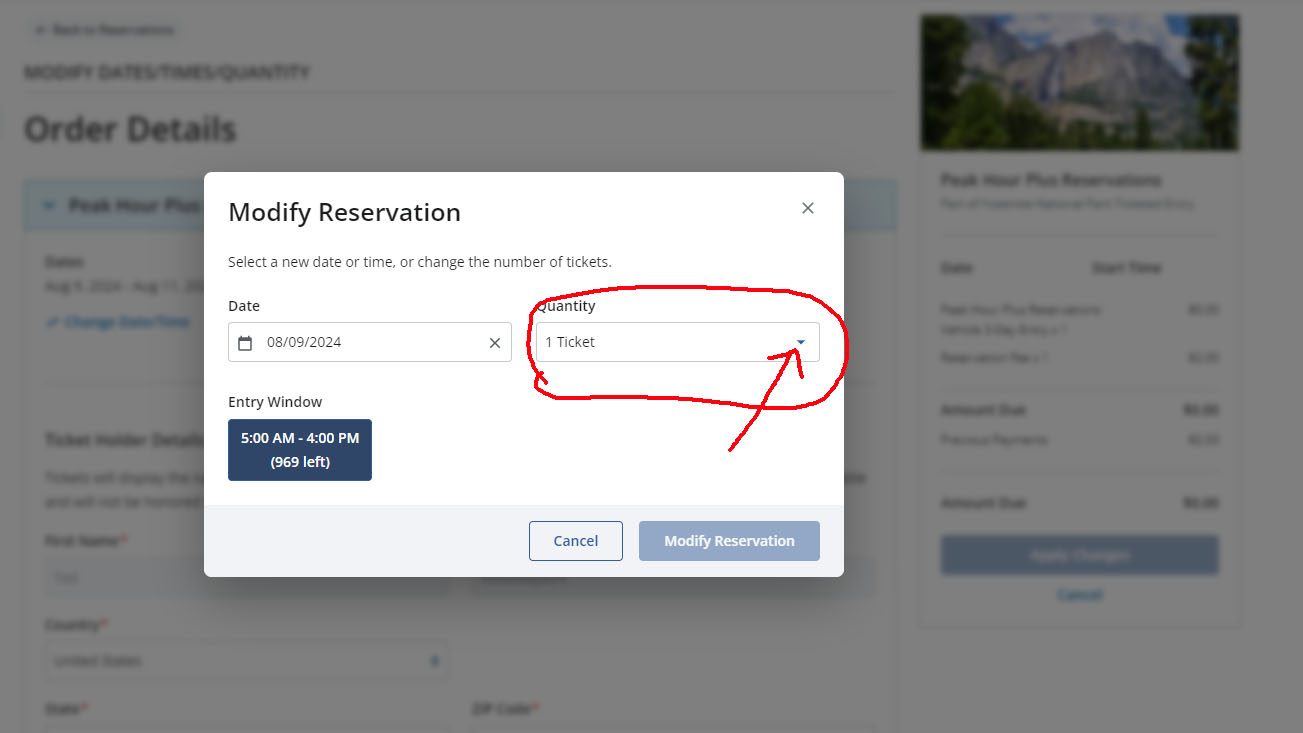1303x733 pixels.
Task: Click the Order Details heading
Action: [130, 129]
